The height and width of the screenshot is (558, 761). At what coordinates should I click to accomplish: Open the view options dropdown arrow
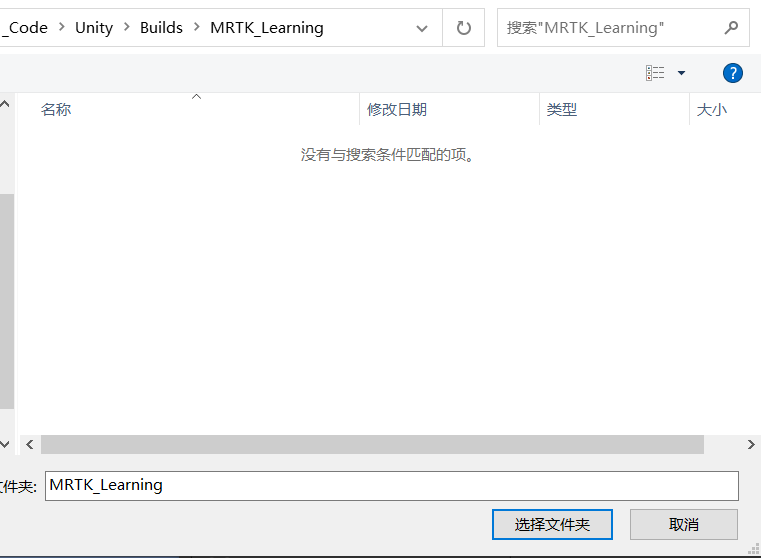[682, 73]
